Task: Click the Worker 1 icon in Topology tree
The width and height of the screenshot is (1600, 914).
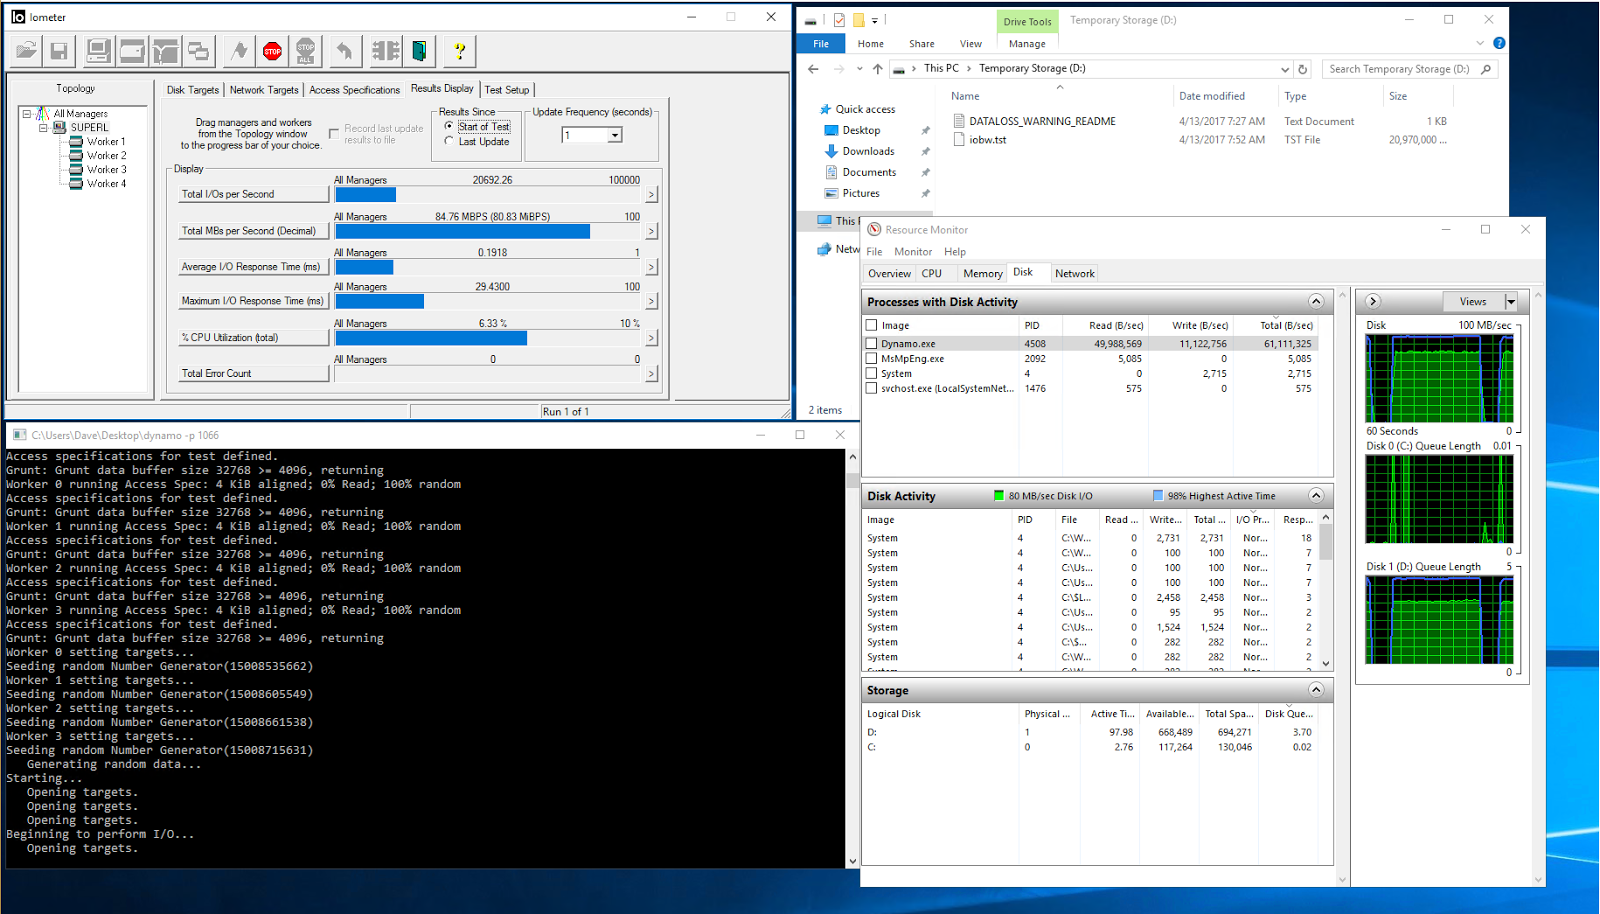Action: click(76, 142)
